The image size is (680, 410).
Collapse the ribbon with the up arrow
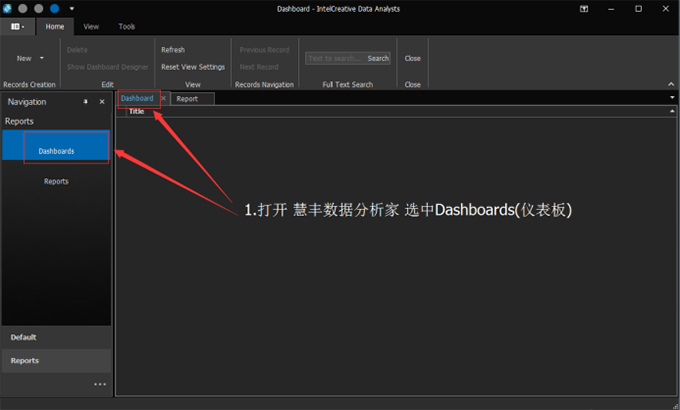[x=671, y=84]
